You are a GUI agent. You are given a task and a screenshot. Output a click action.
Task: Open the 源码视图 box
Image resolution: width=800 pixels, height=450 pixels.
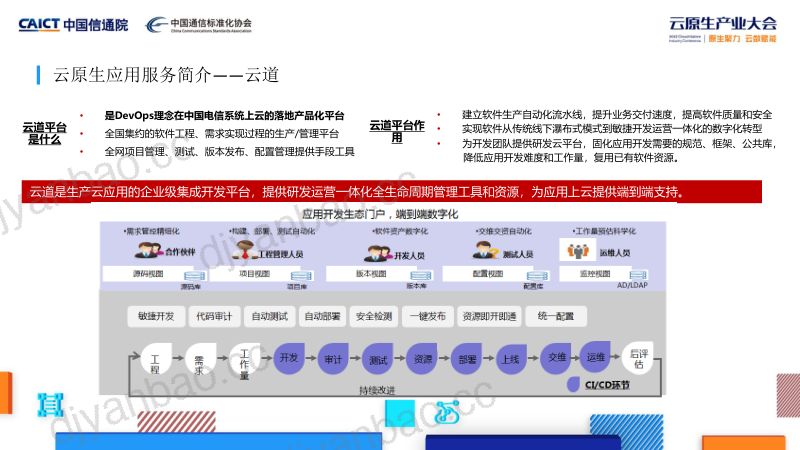point(148,273)
